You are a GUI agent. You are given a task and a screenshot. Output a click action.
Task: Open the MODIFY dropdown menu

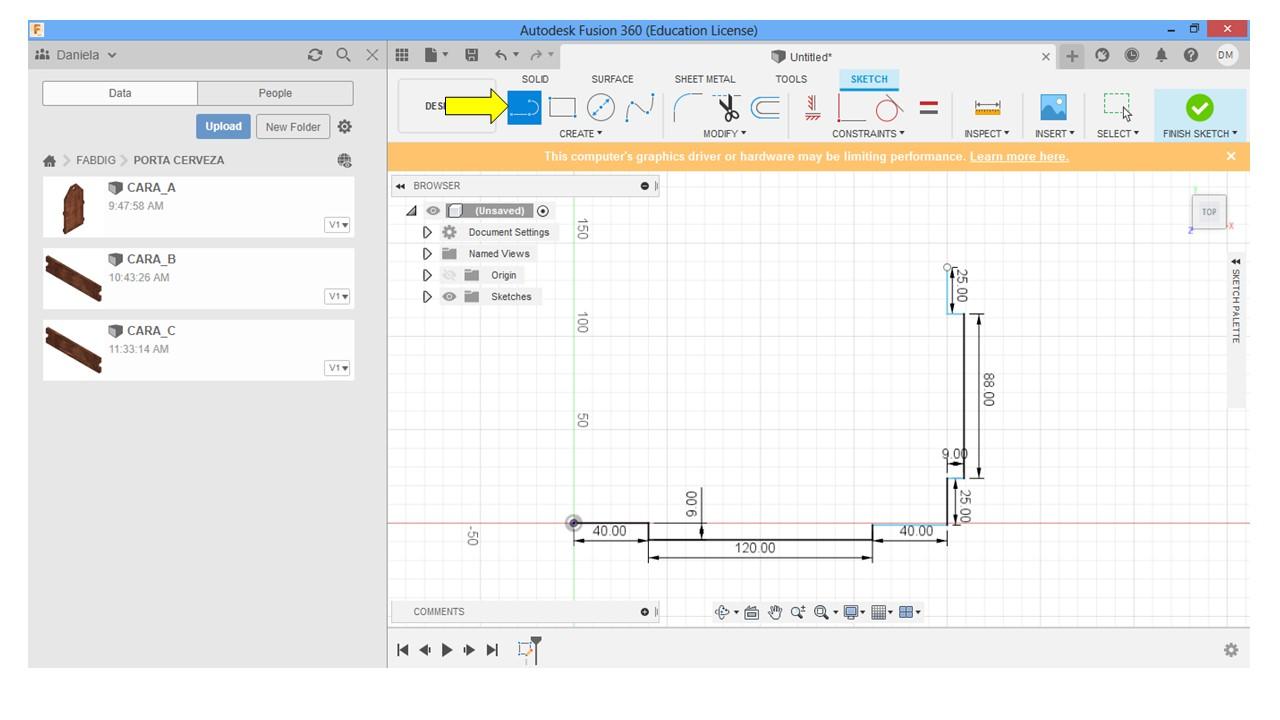(724, 134)
